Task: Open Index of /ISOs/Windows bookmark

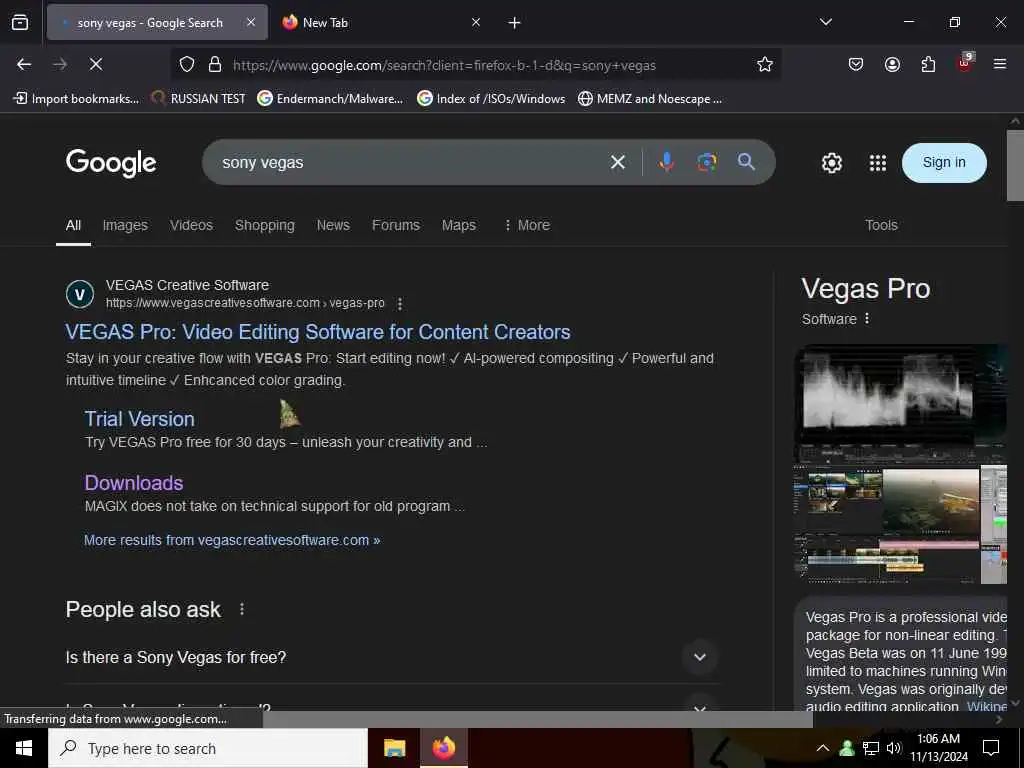Action: pos(491,99)
